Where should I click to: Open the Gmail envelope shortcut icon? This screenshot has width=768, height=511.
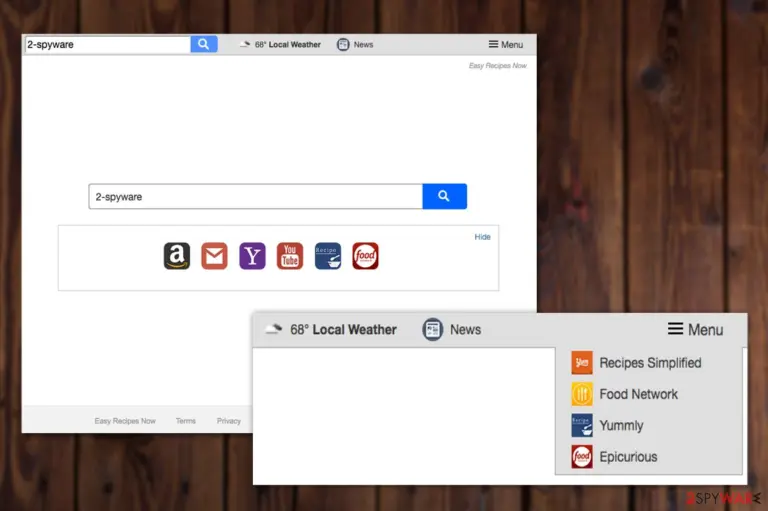tap(215, 256)
